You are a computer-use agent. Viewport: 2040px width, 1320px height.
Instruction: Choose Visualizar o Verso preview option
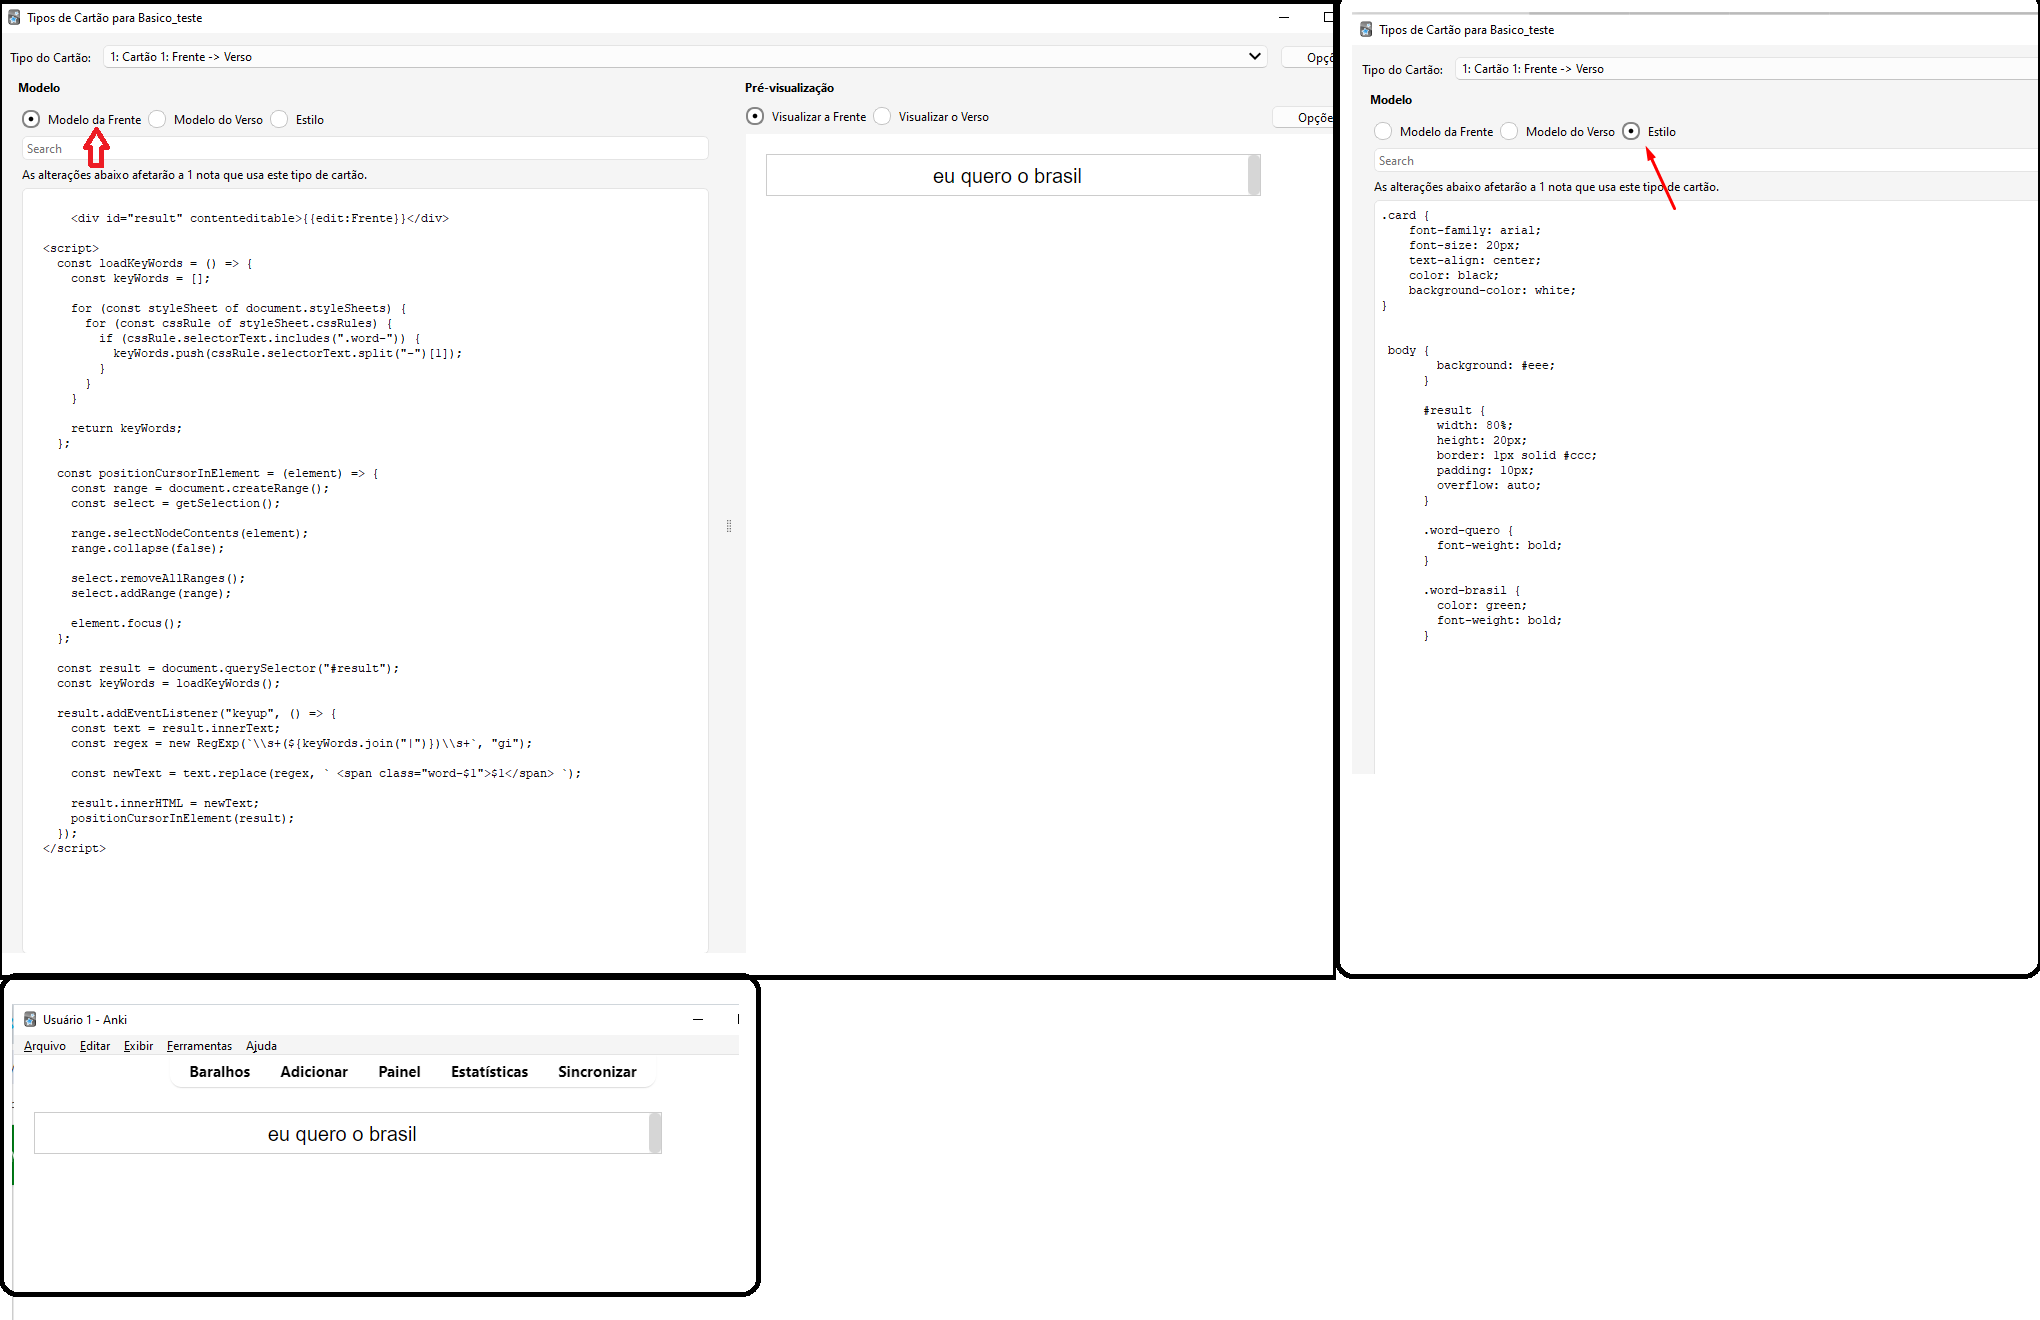coord(882,116)
